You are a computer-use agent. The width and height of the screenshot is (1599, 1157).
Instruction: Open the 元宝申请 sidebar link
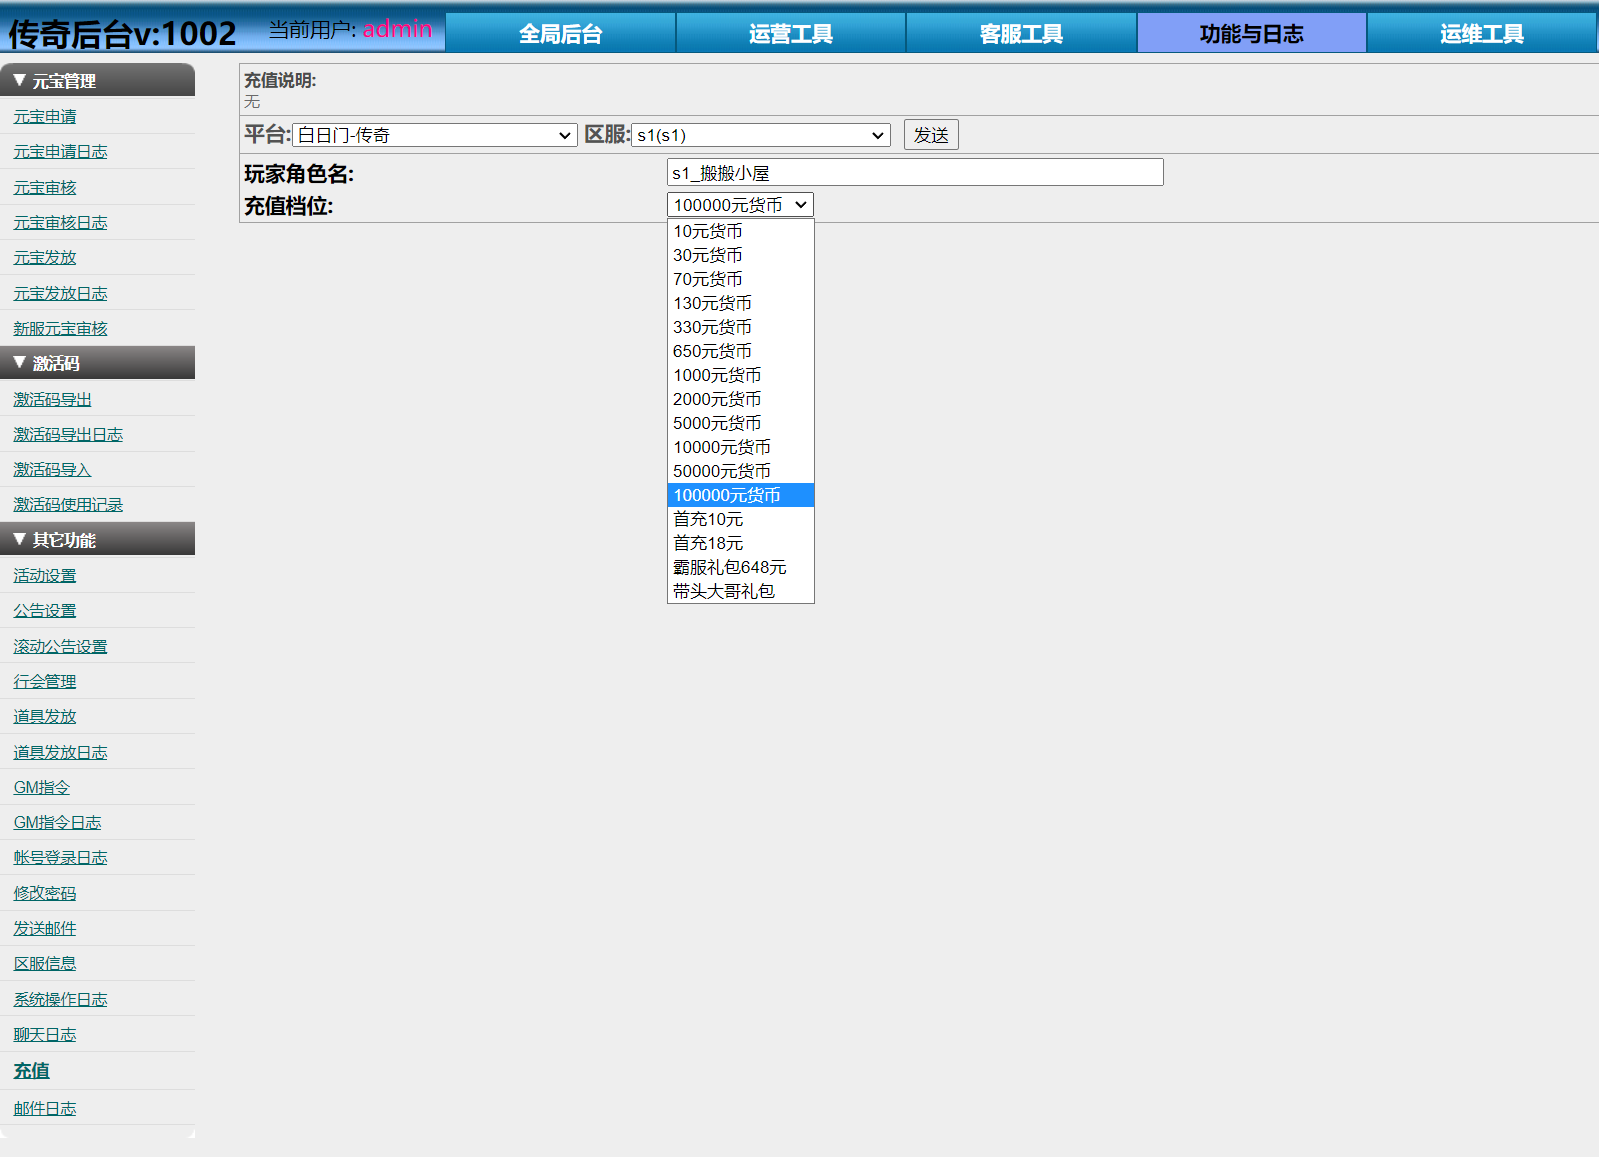45,117
